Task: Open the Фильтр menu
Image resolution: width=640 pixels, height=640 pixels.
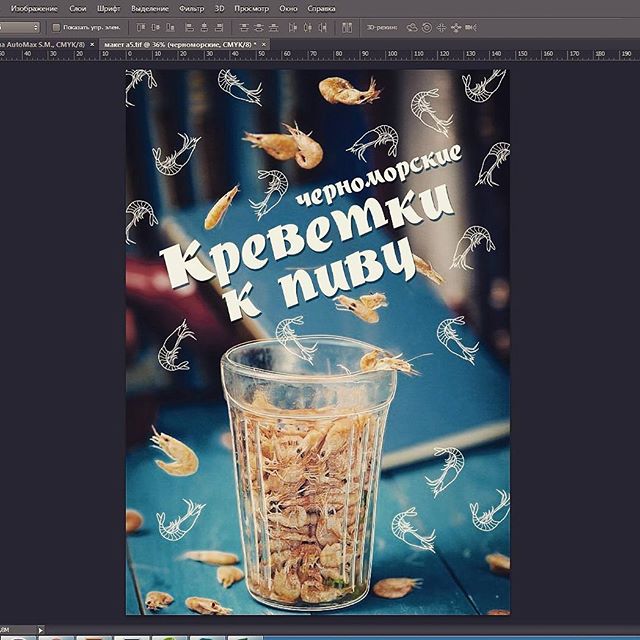Action: 191,9
